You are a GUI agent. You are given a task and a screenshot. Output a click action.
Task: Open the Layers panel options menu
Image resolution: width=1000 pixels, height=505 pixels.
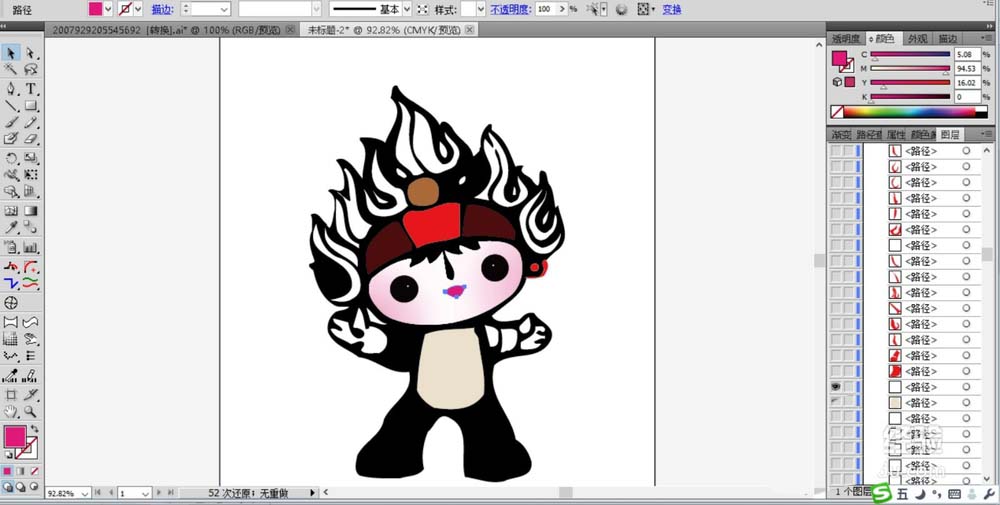tap(988, 135)
